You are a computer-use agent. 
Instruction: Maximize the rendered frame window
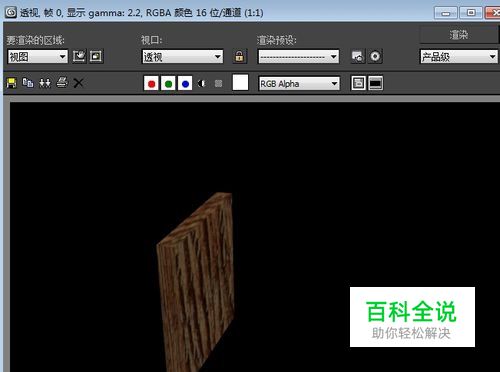pos(471,13)
